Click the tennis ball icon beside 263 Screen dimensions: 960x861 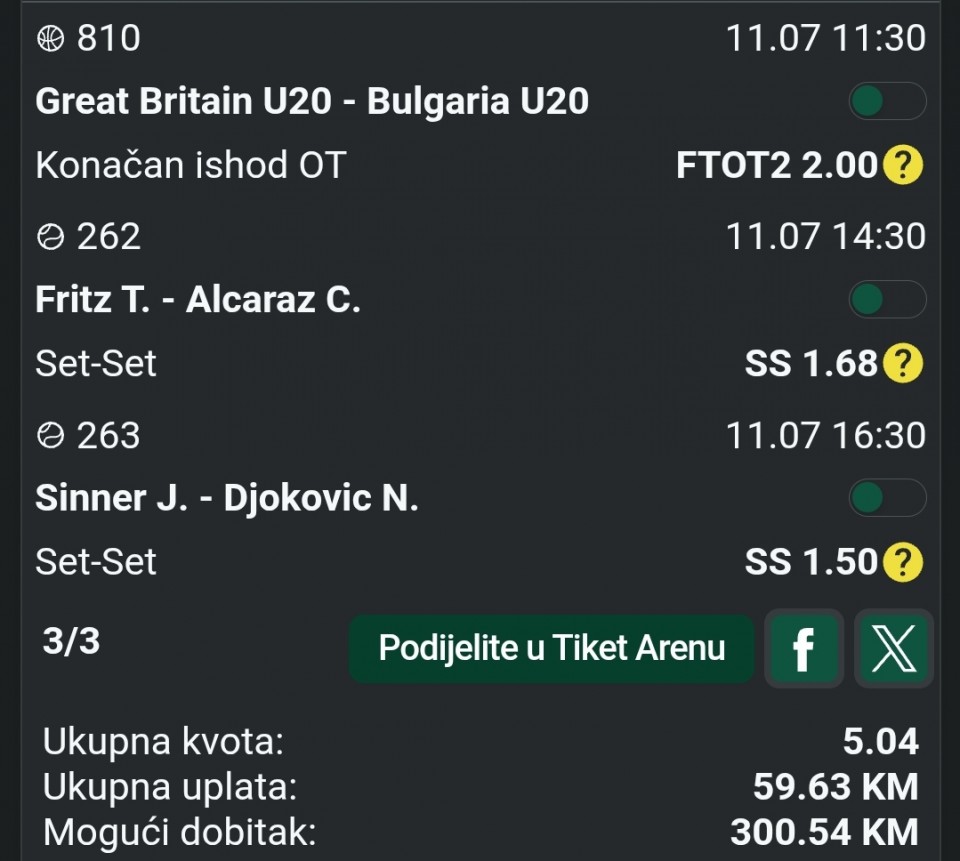coord(50,436)
